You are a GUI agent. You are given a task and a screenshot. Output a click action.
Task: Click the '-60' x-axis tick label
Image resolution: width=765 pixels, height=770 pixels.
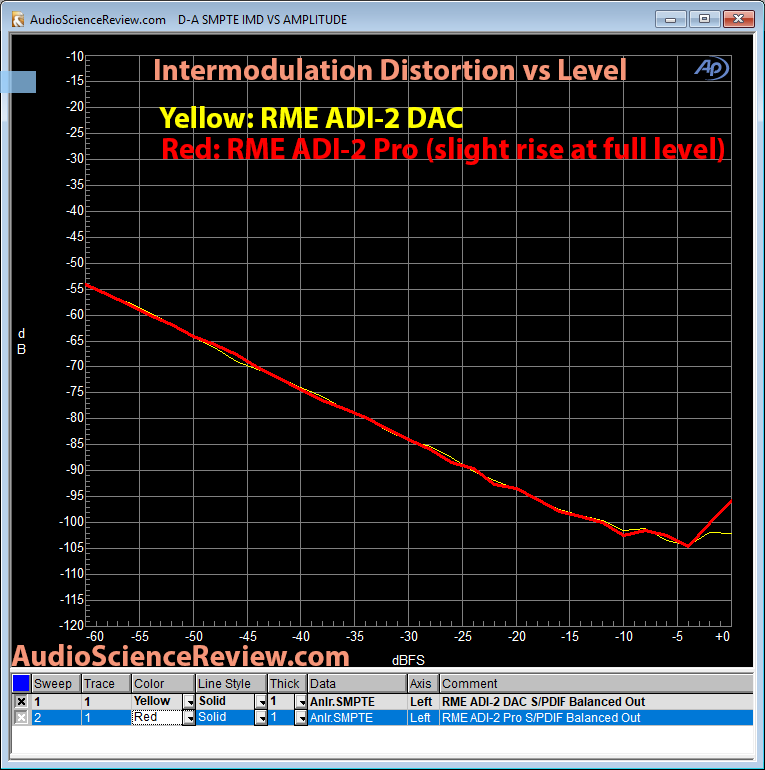pos(95,637)
